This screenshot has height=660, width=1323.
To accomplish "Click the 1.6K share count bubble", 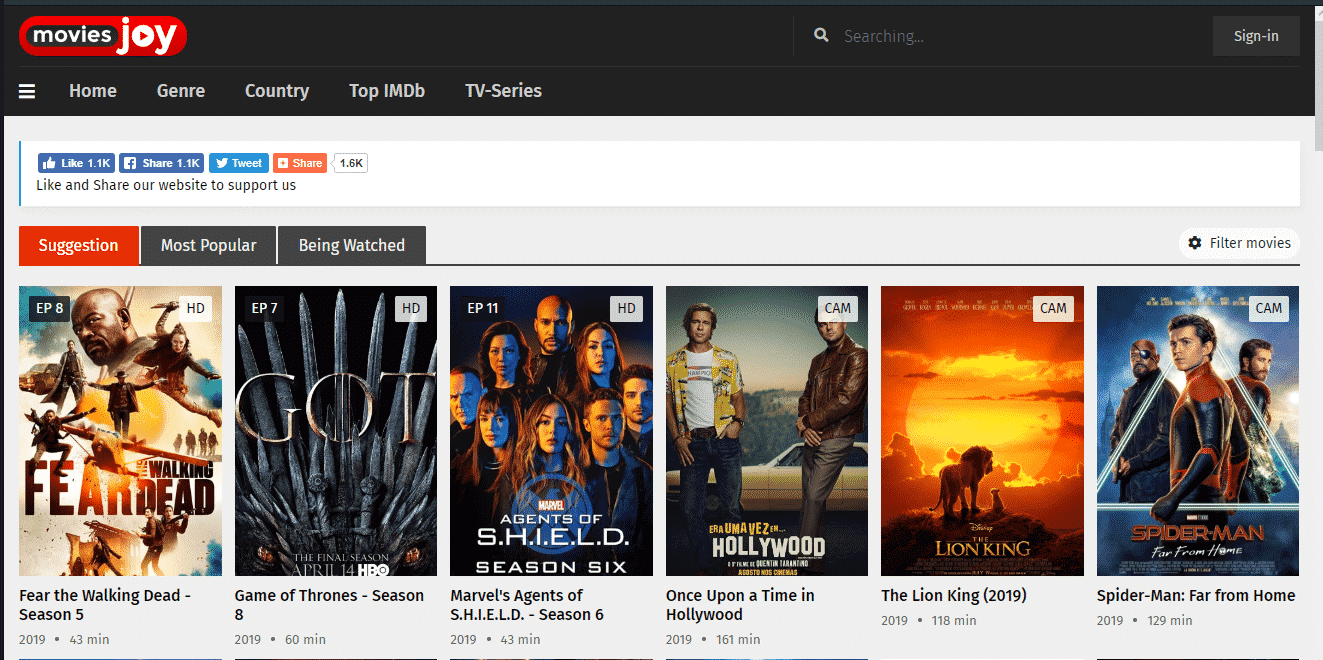I will point(352,163).
